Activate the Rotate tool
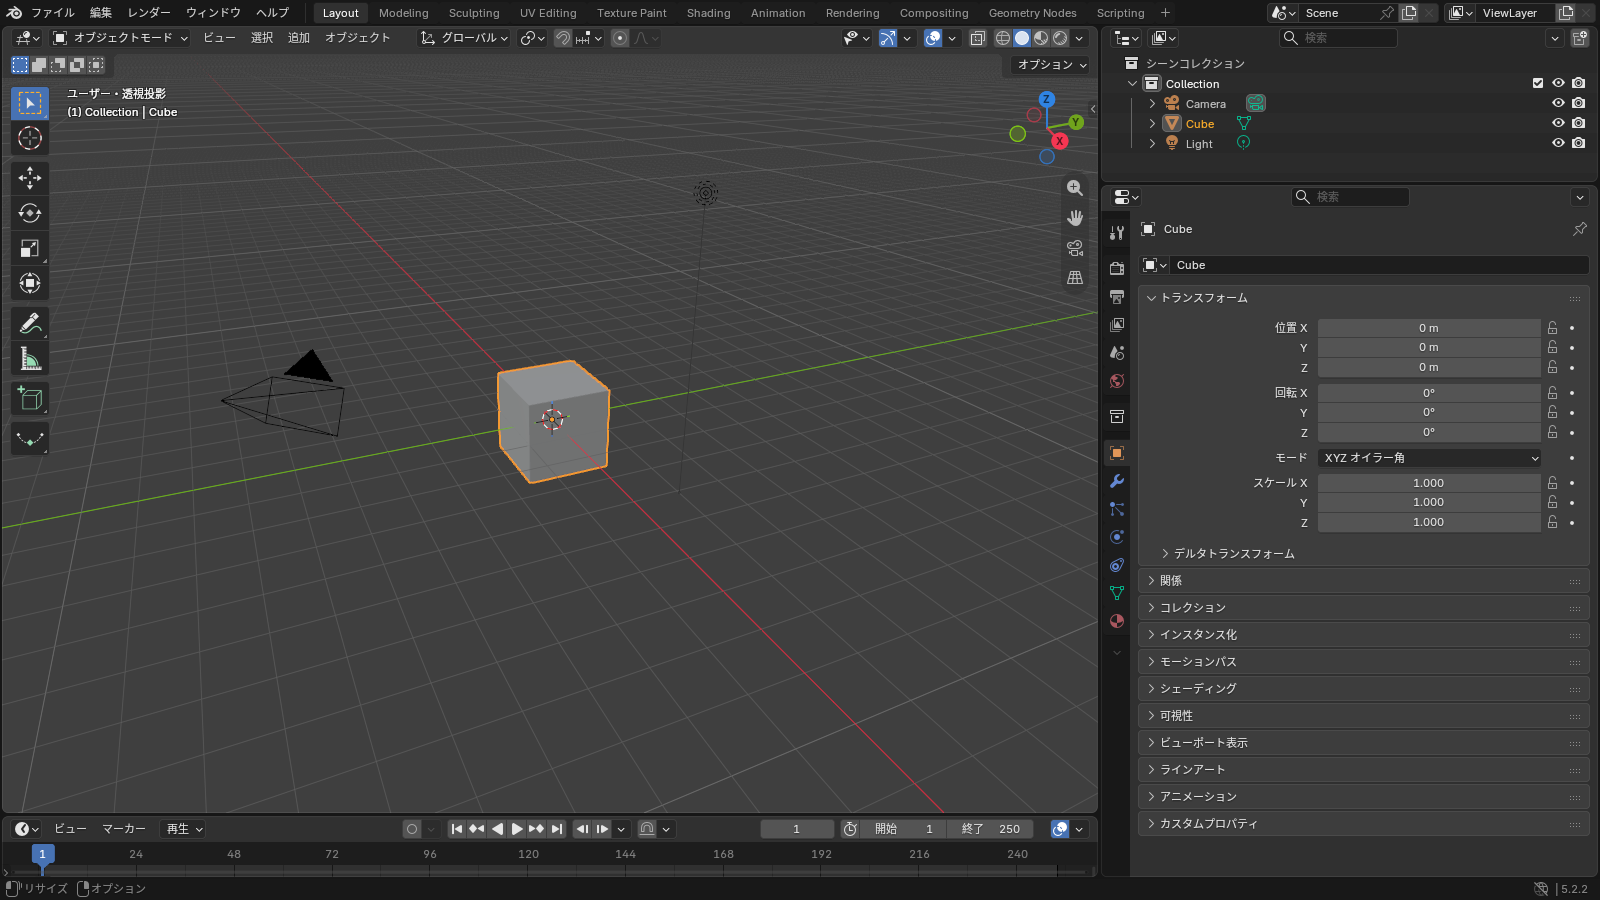The width and height of the screenshot is (1600, 900). pyautogui.click(x=30, y=213)
